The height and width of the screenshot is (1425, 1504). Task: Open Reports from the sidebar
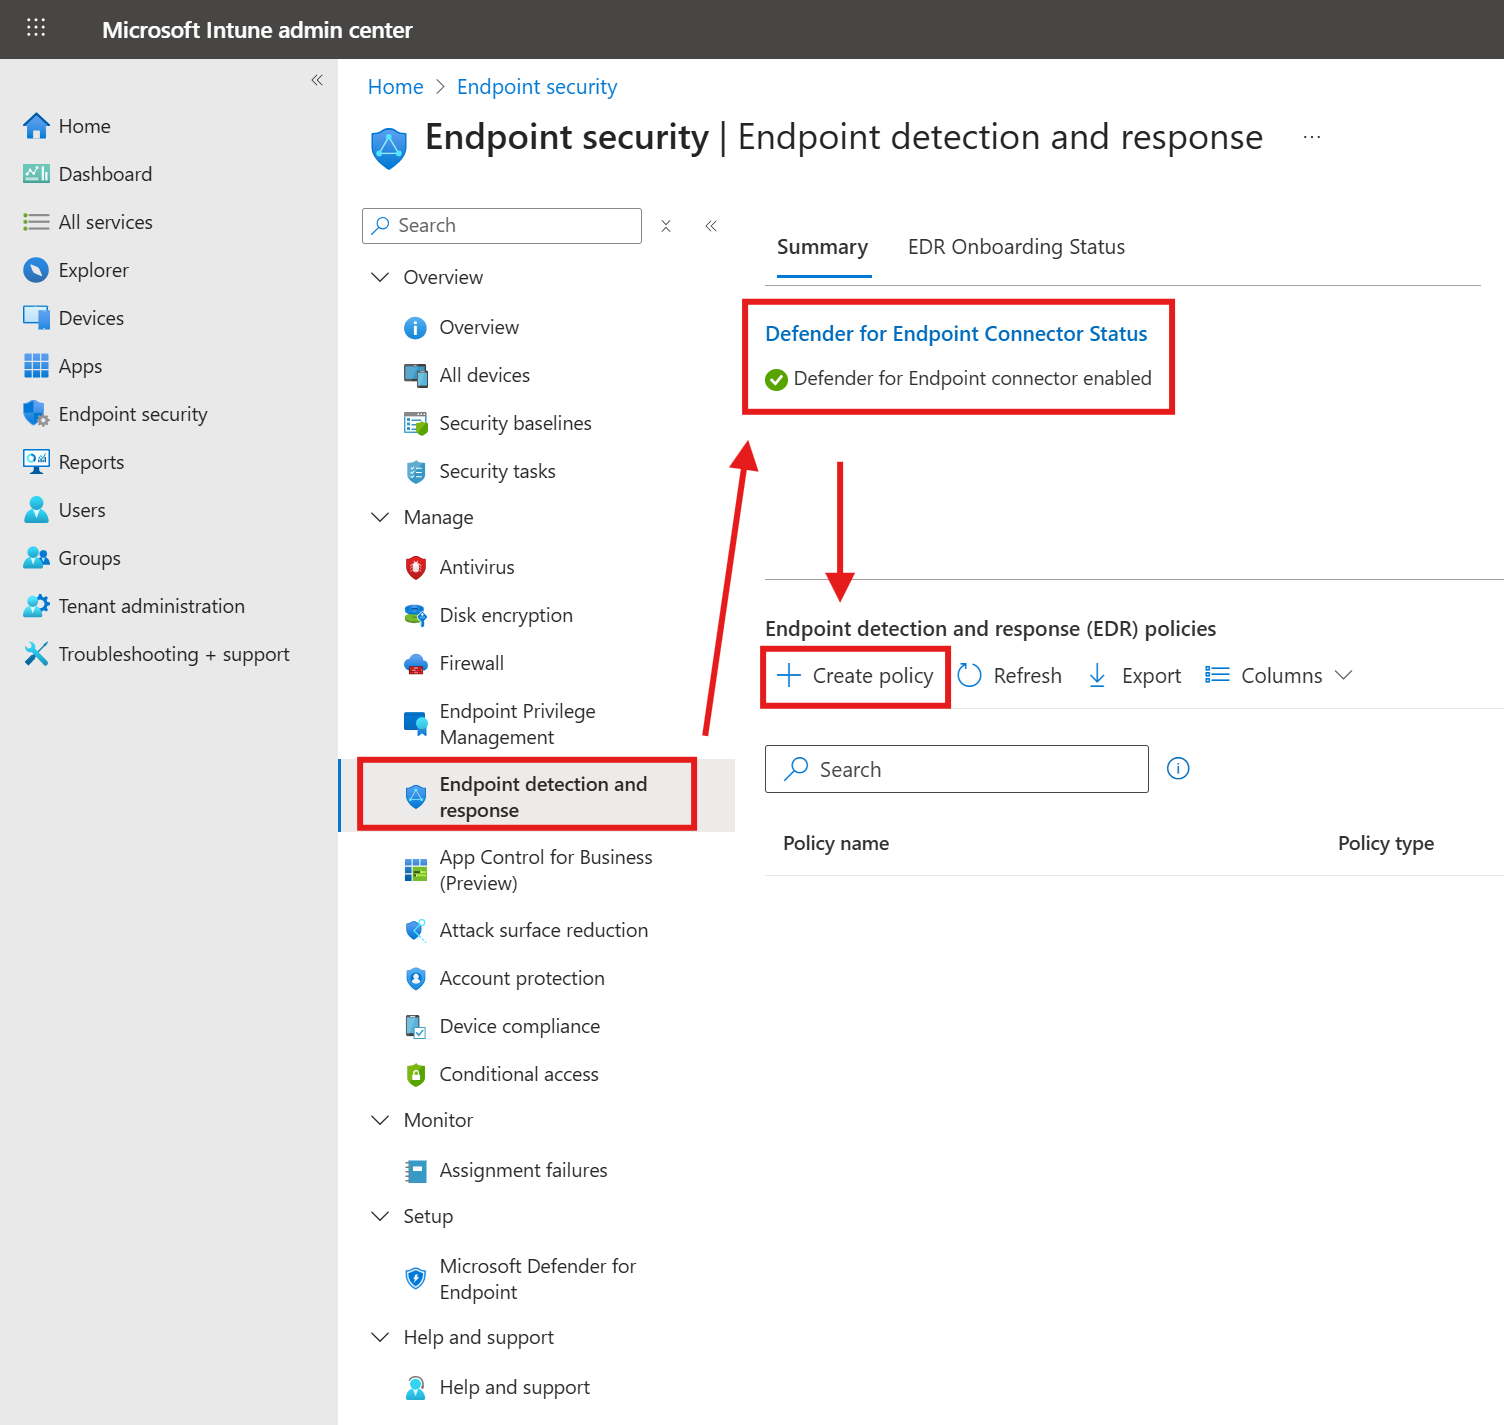click(x=91, y=462)
